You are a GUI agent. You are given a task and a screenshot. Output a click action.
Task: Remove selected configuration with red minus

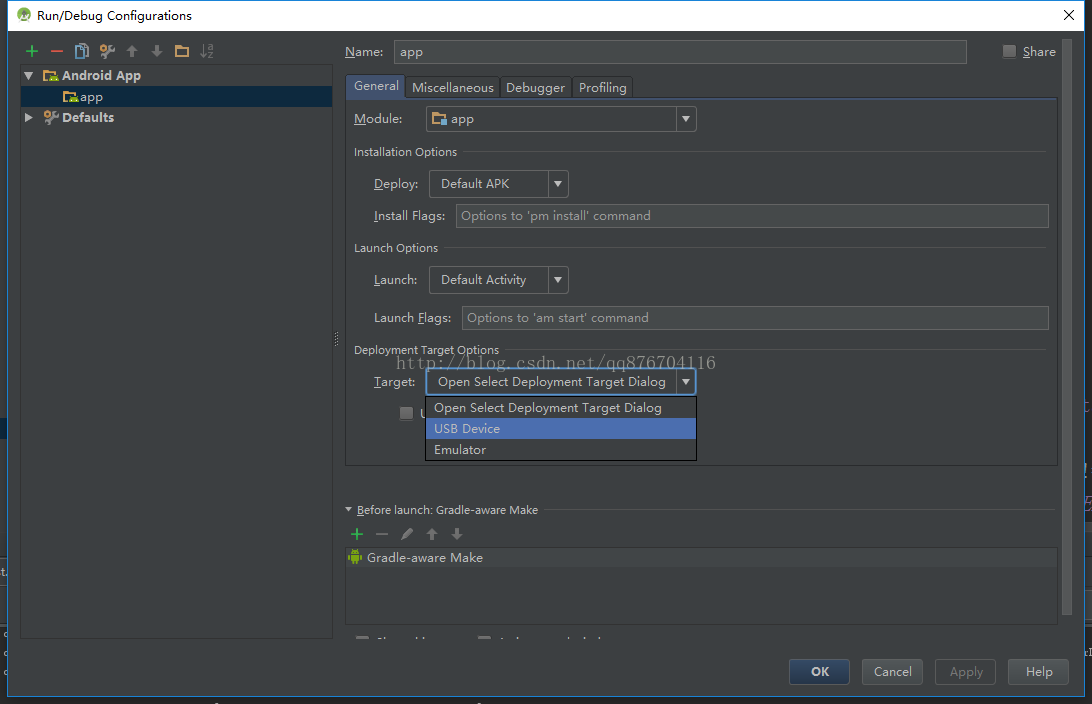click(x=57, y=51)
